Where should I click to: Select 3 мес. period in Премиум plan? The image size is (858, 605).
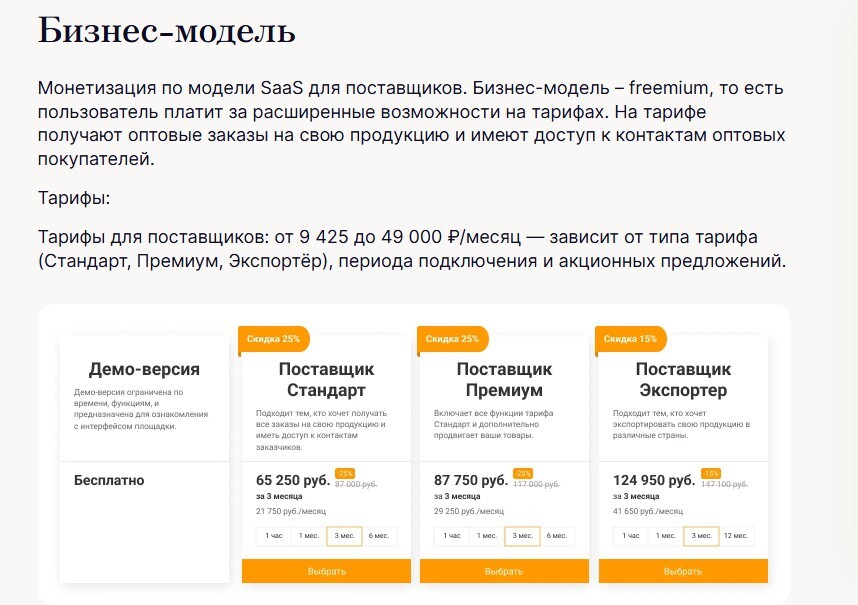click(x=522, y=536)
